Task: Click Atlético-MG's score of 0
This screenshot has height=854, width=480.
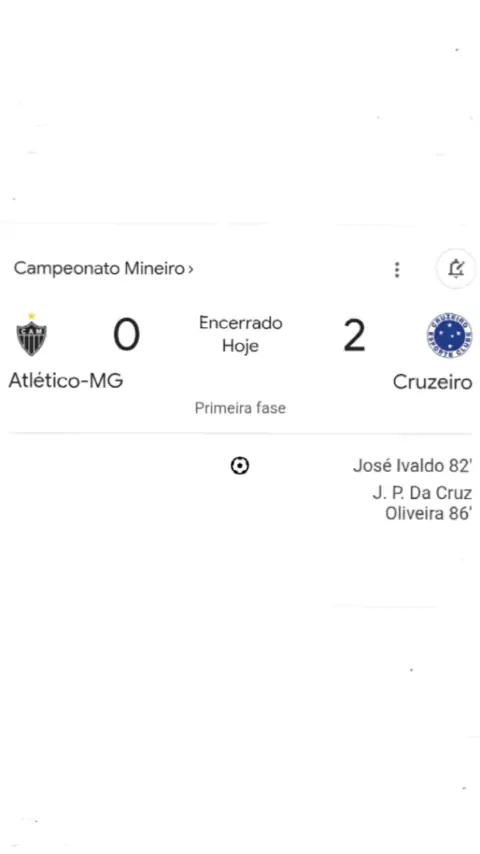Action: [126, 335]
